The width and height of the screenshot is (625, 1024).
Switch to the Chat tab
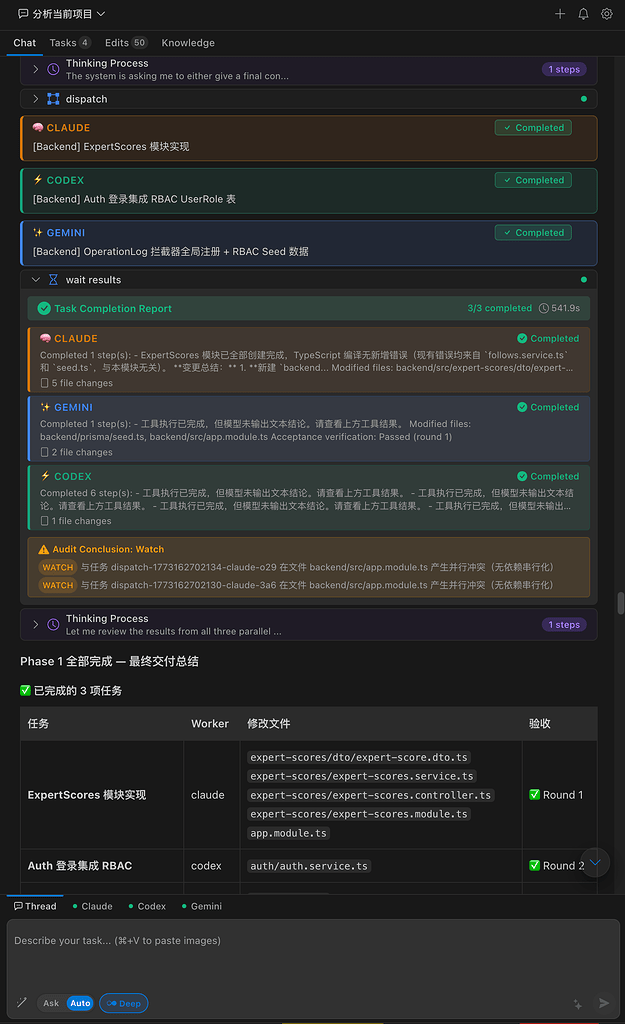[x=24, y=42]
